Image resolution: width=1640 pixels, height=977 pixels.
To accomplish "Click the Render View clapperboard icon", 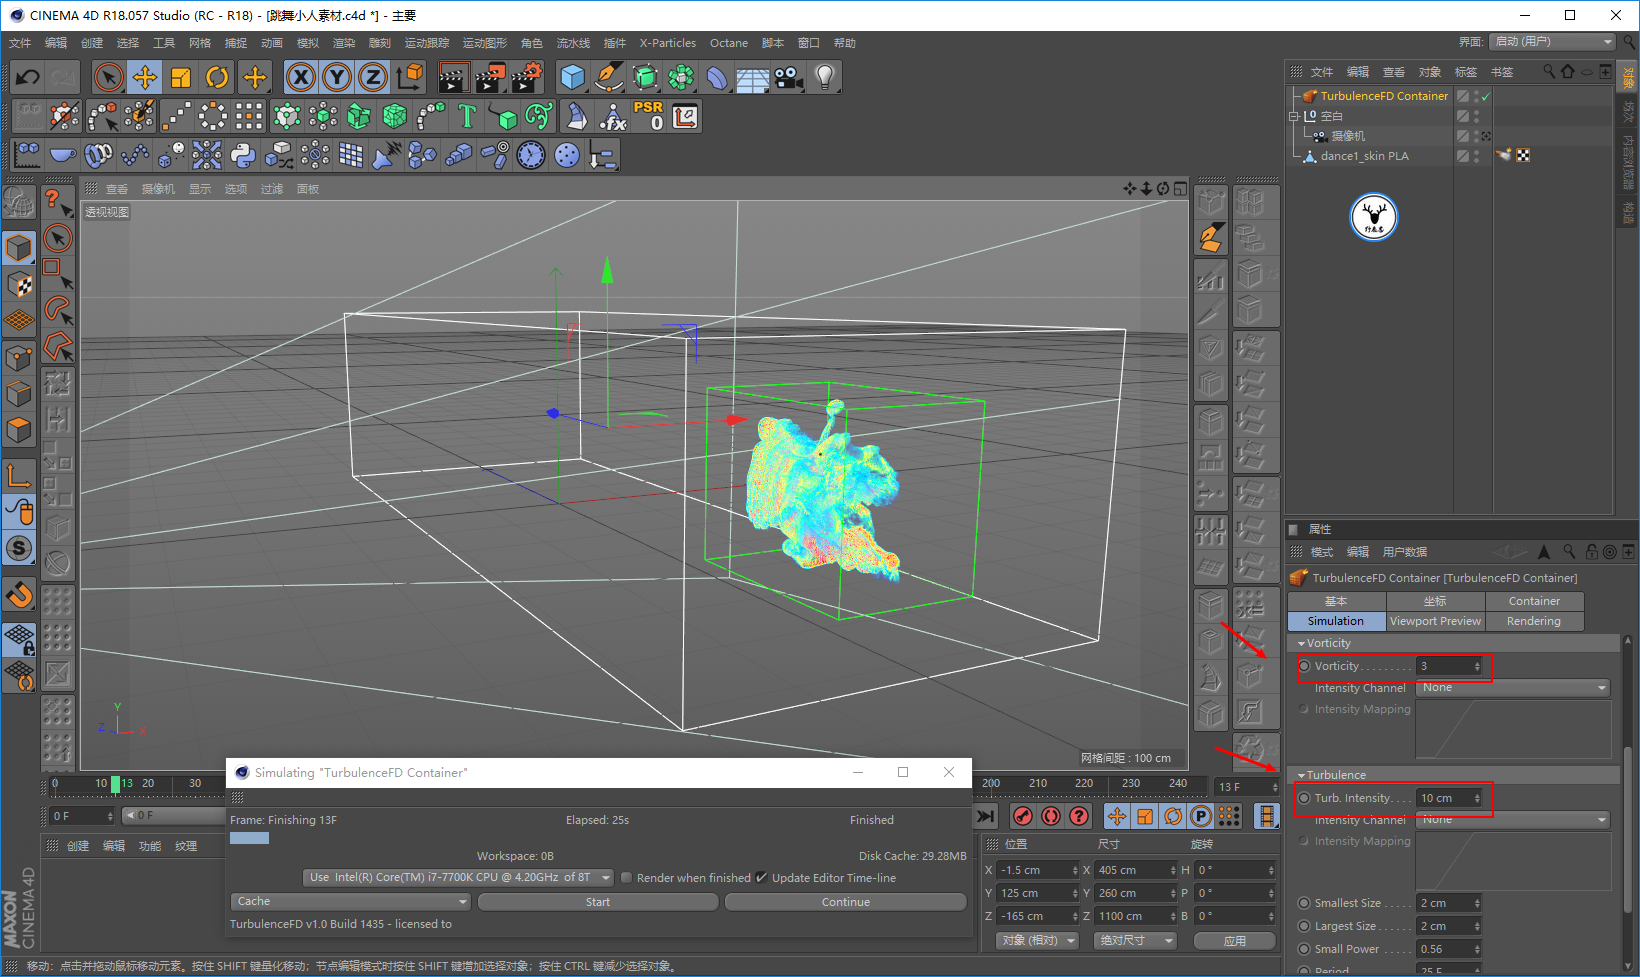I will click(453, 77).
